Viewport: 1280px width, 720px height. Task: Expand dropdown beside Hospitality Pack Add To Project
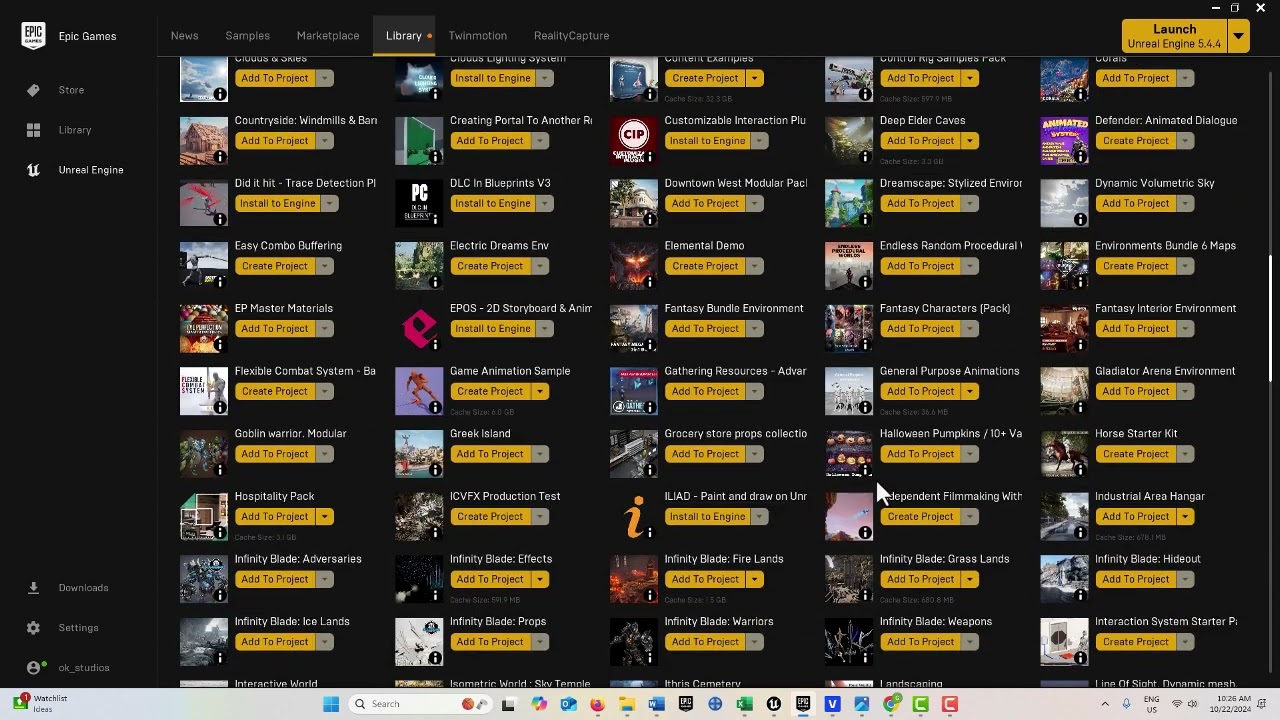[325, 517]
